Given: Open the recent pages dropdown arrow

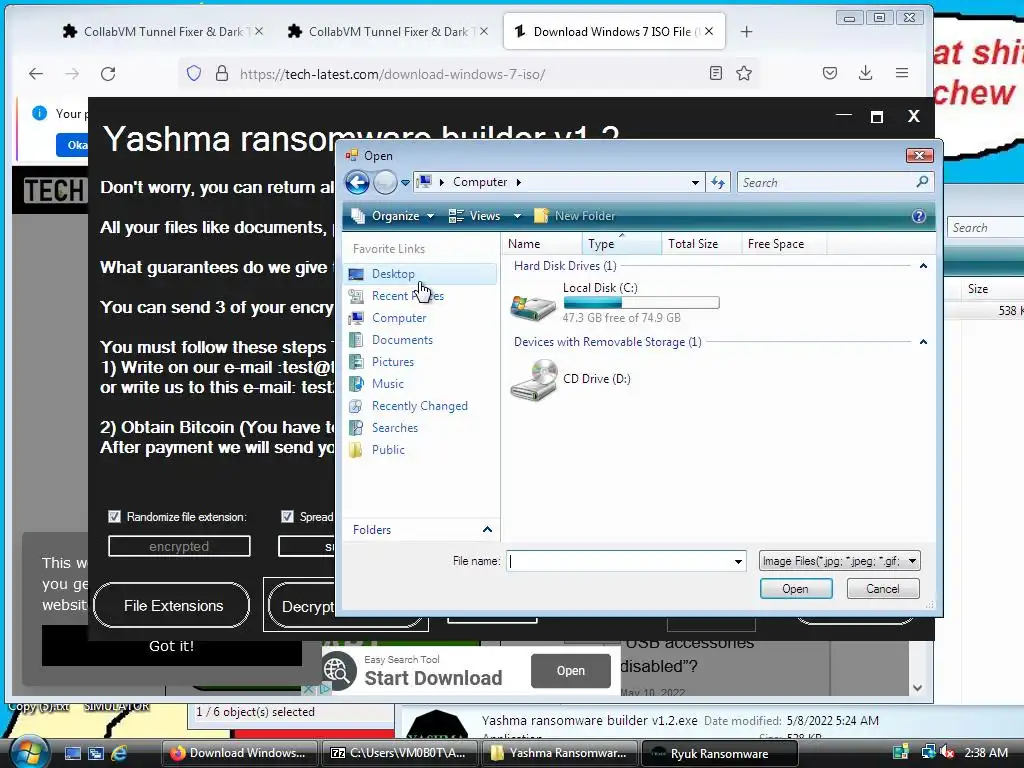Looking at the screenshot, I should pos(406,183).
